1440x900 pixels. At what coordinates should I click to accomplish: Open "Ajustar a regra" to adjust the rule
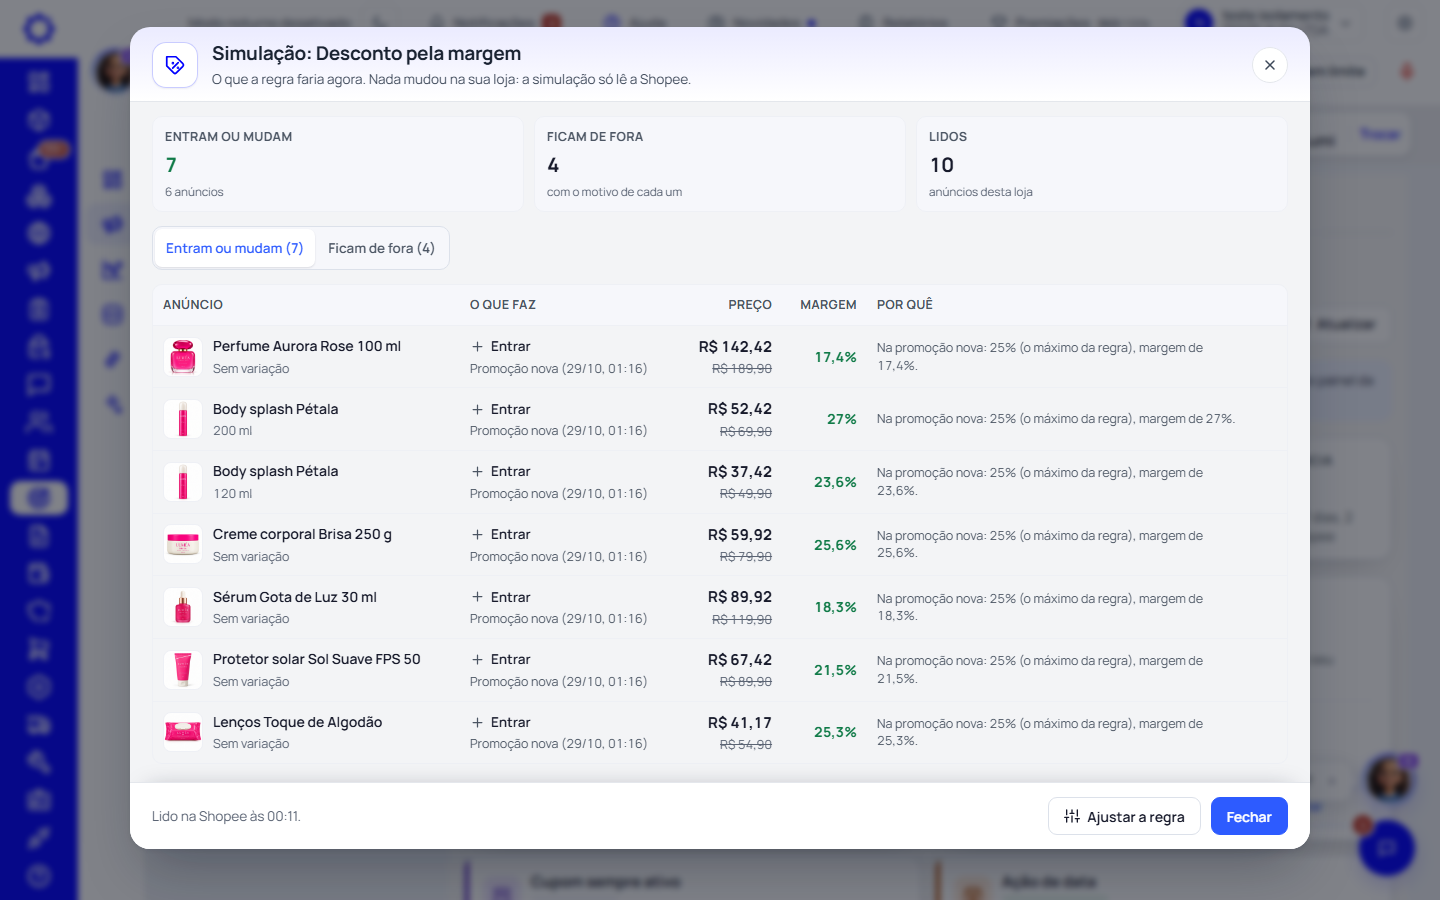(1124, 816)
